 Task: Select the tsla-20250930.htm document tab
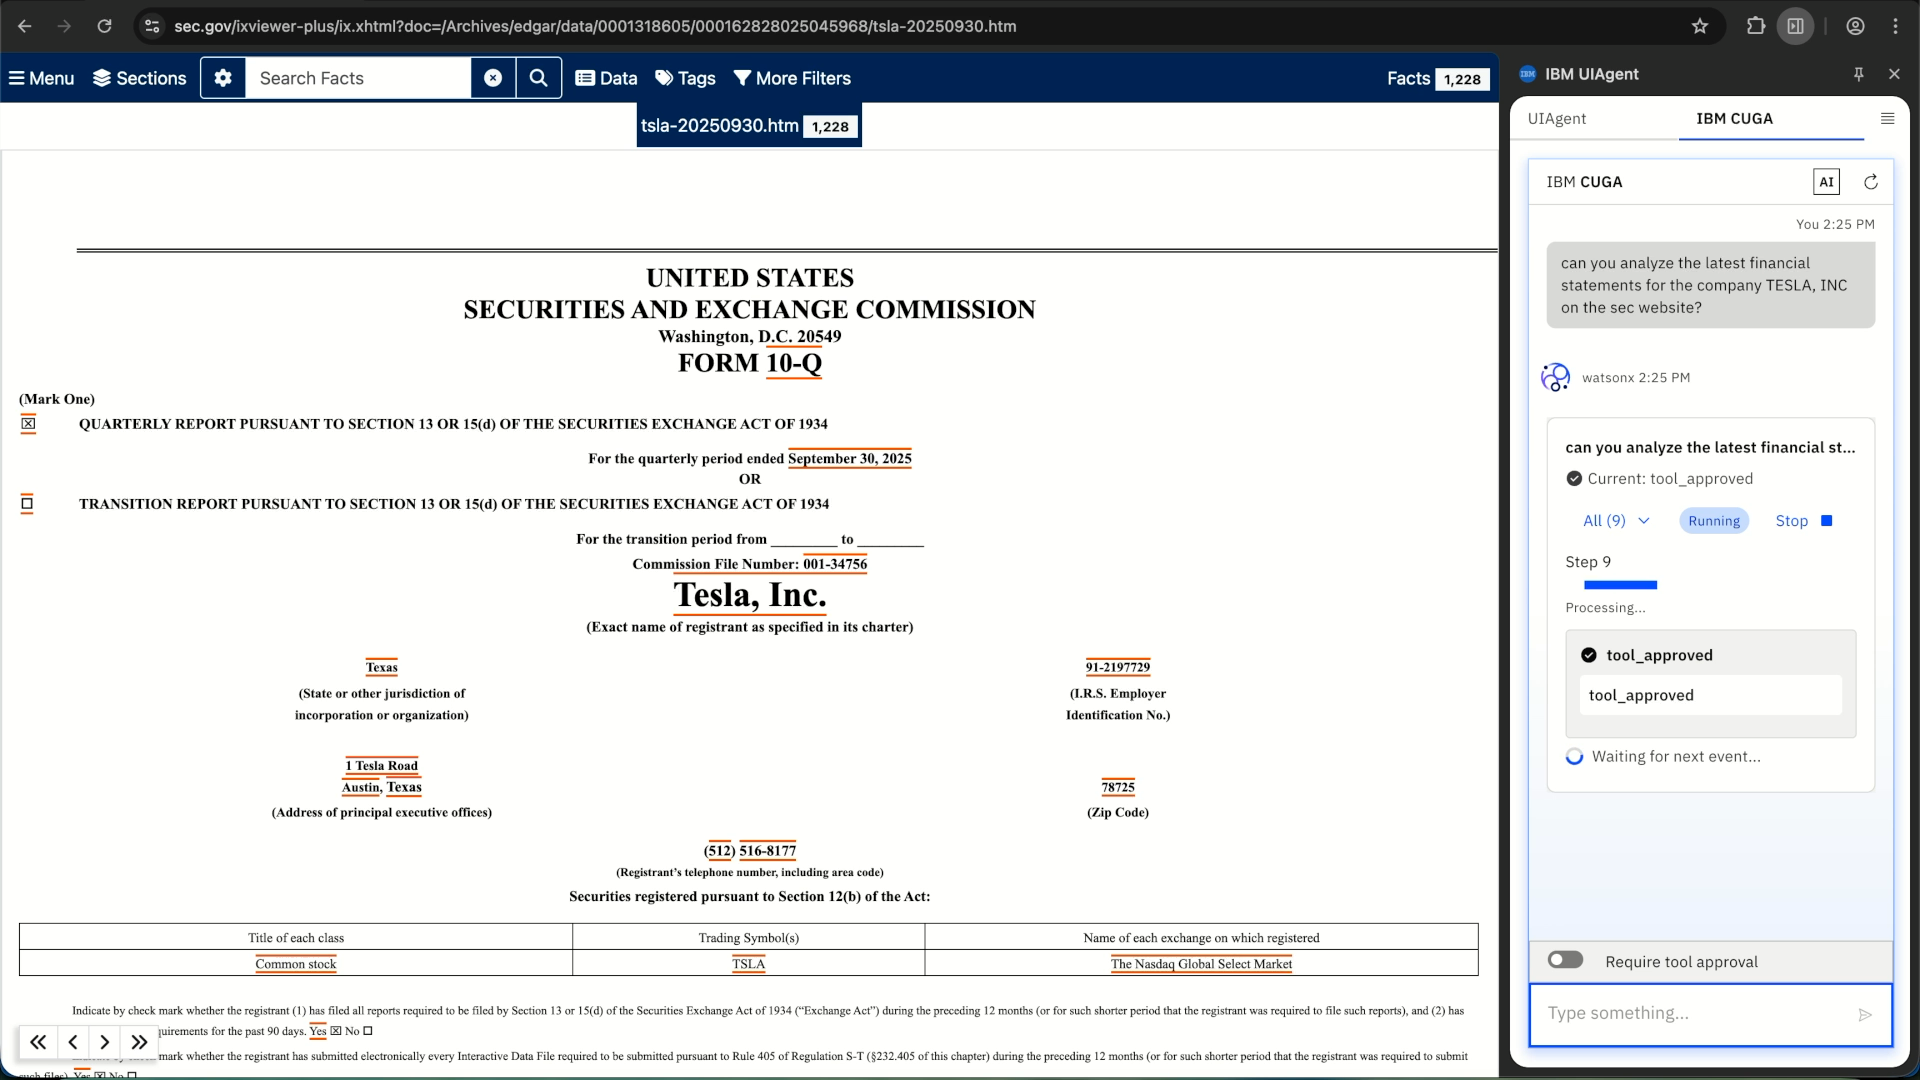click(x=749, y=126)
